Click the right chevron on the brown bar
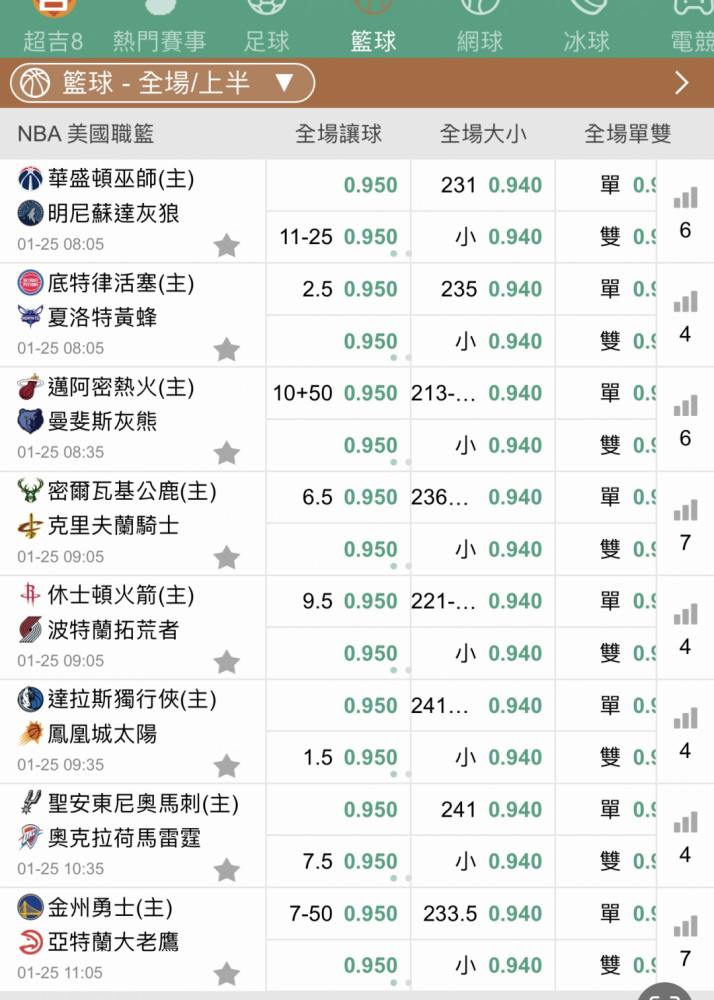Screen dimensions: 714x1000 click(681, 83)
